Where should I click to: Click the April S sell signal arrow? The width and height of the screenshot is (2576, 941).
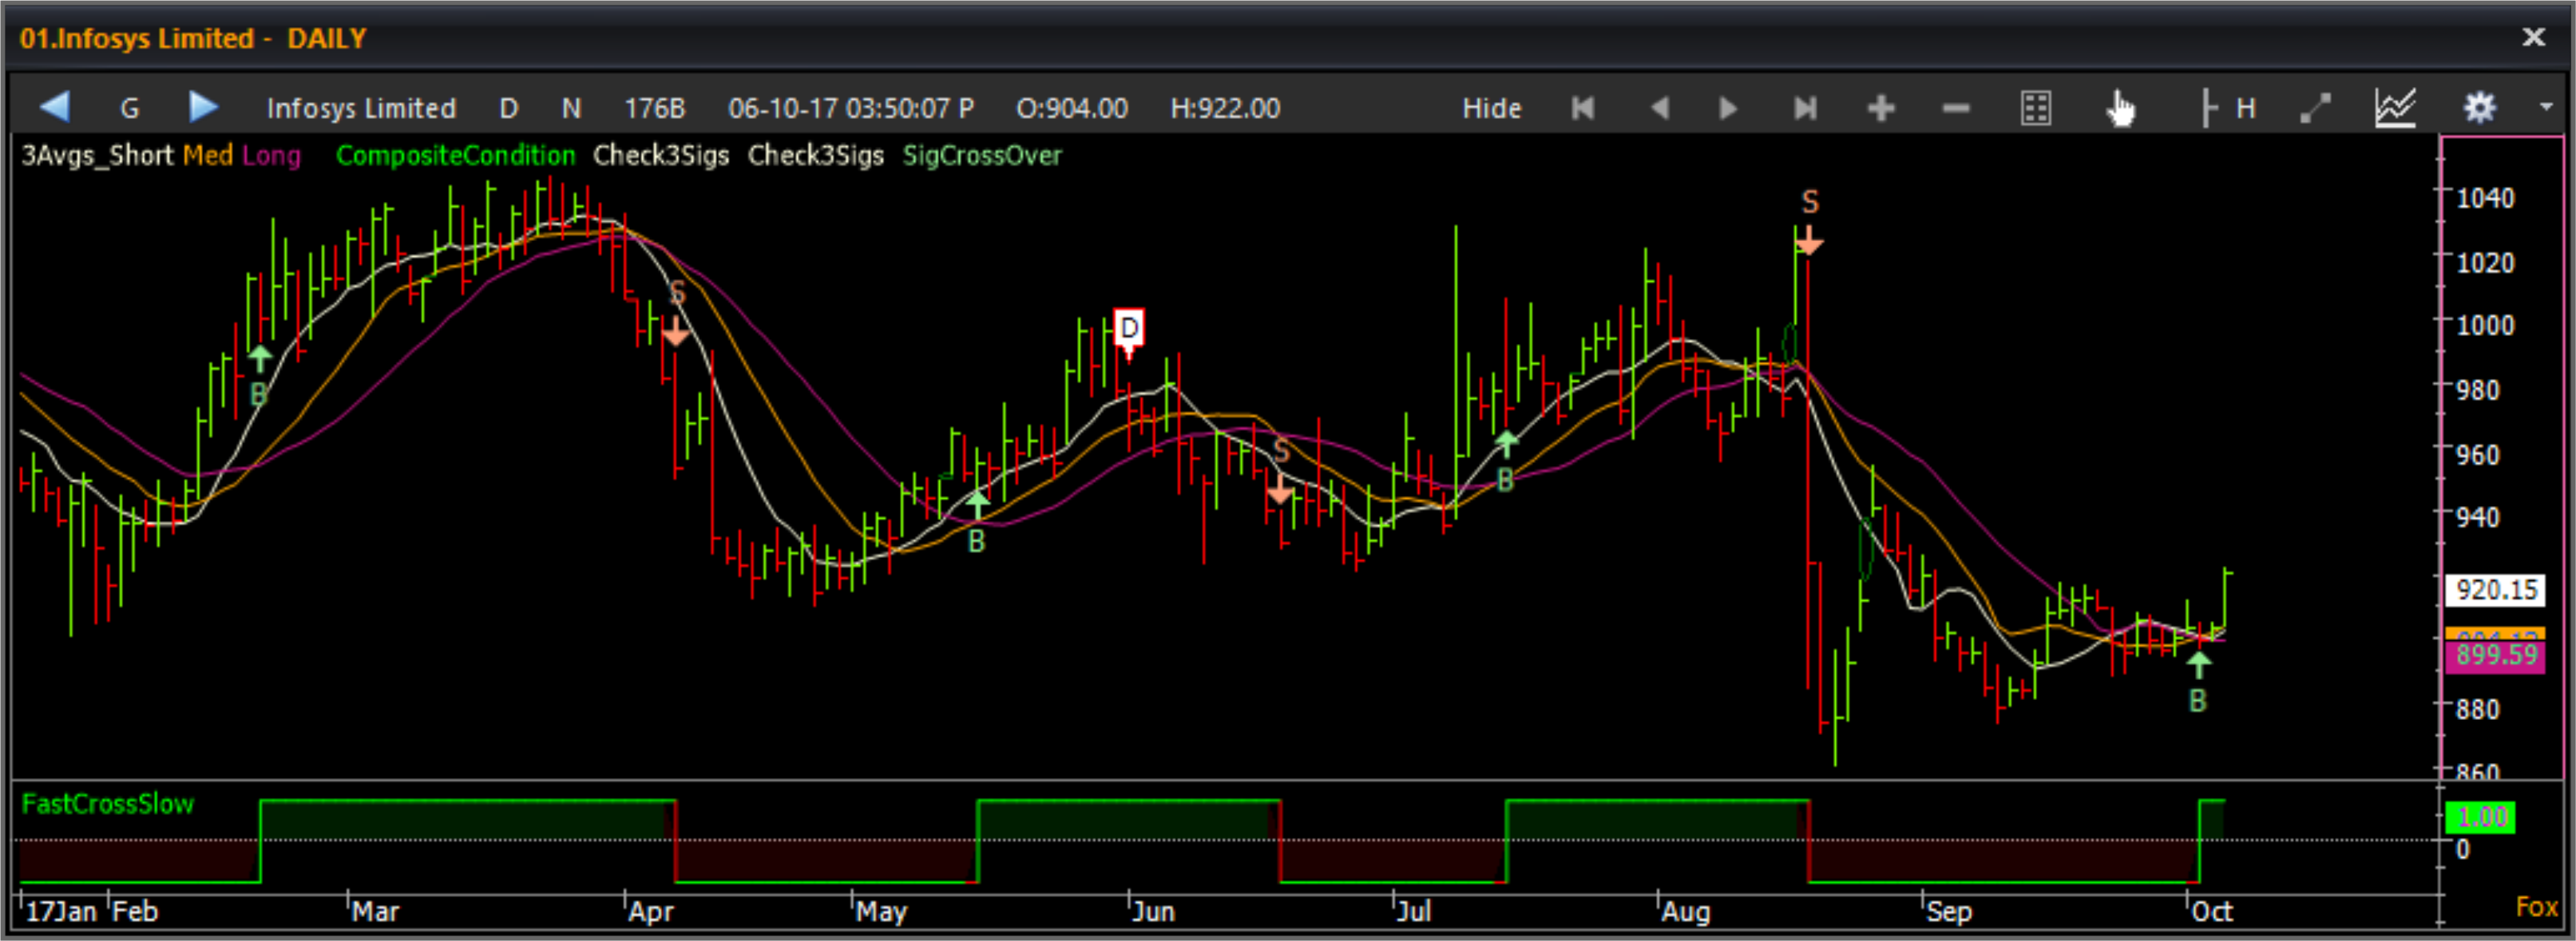pos(677,331)
